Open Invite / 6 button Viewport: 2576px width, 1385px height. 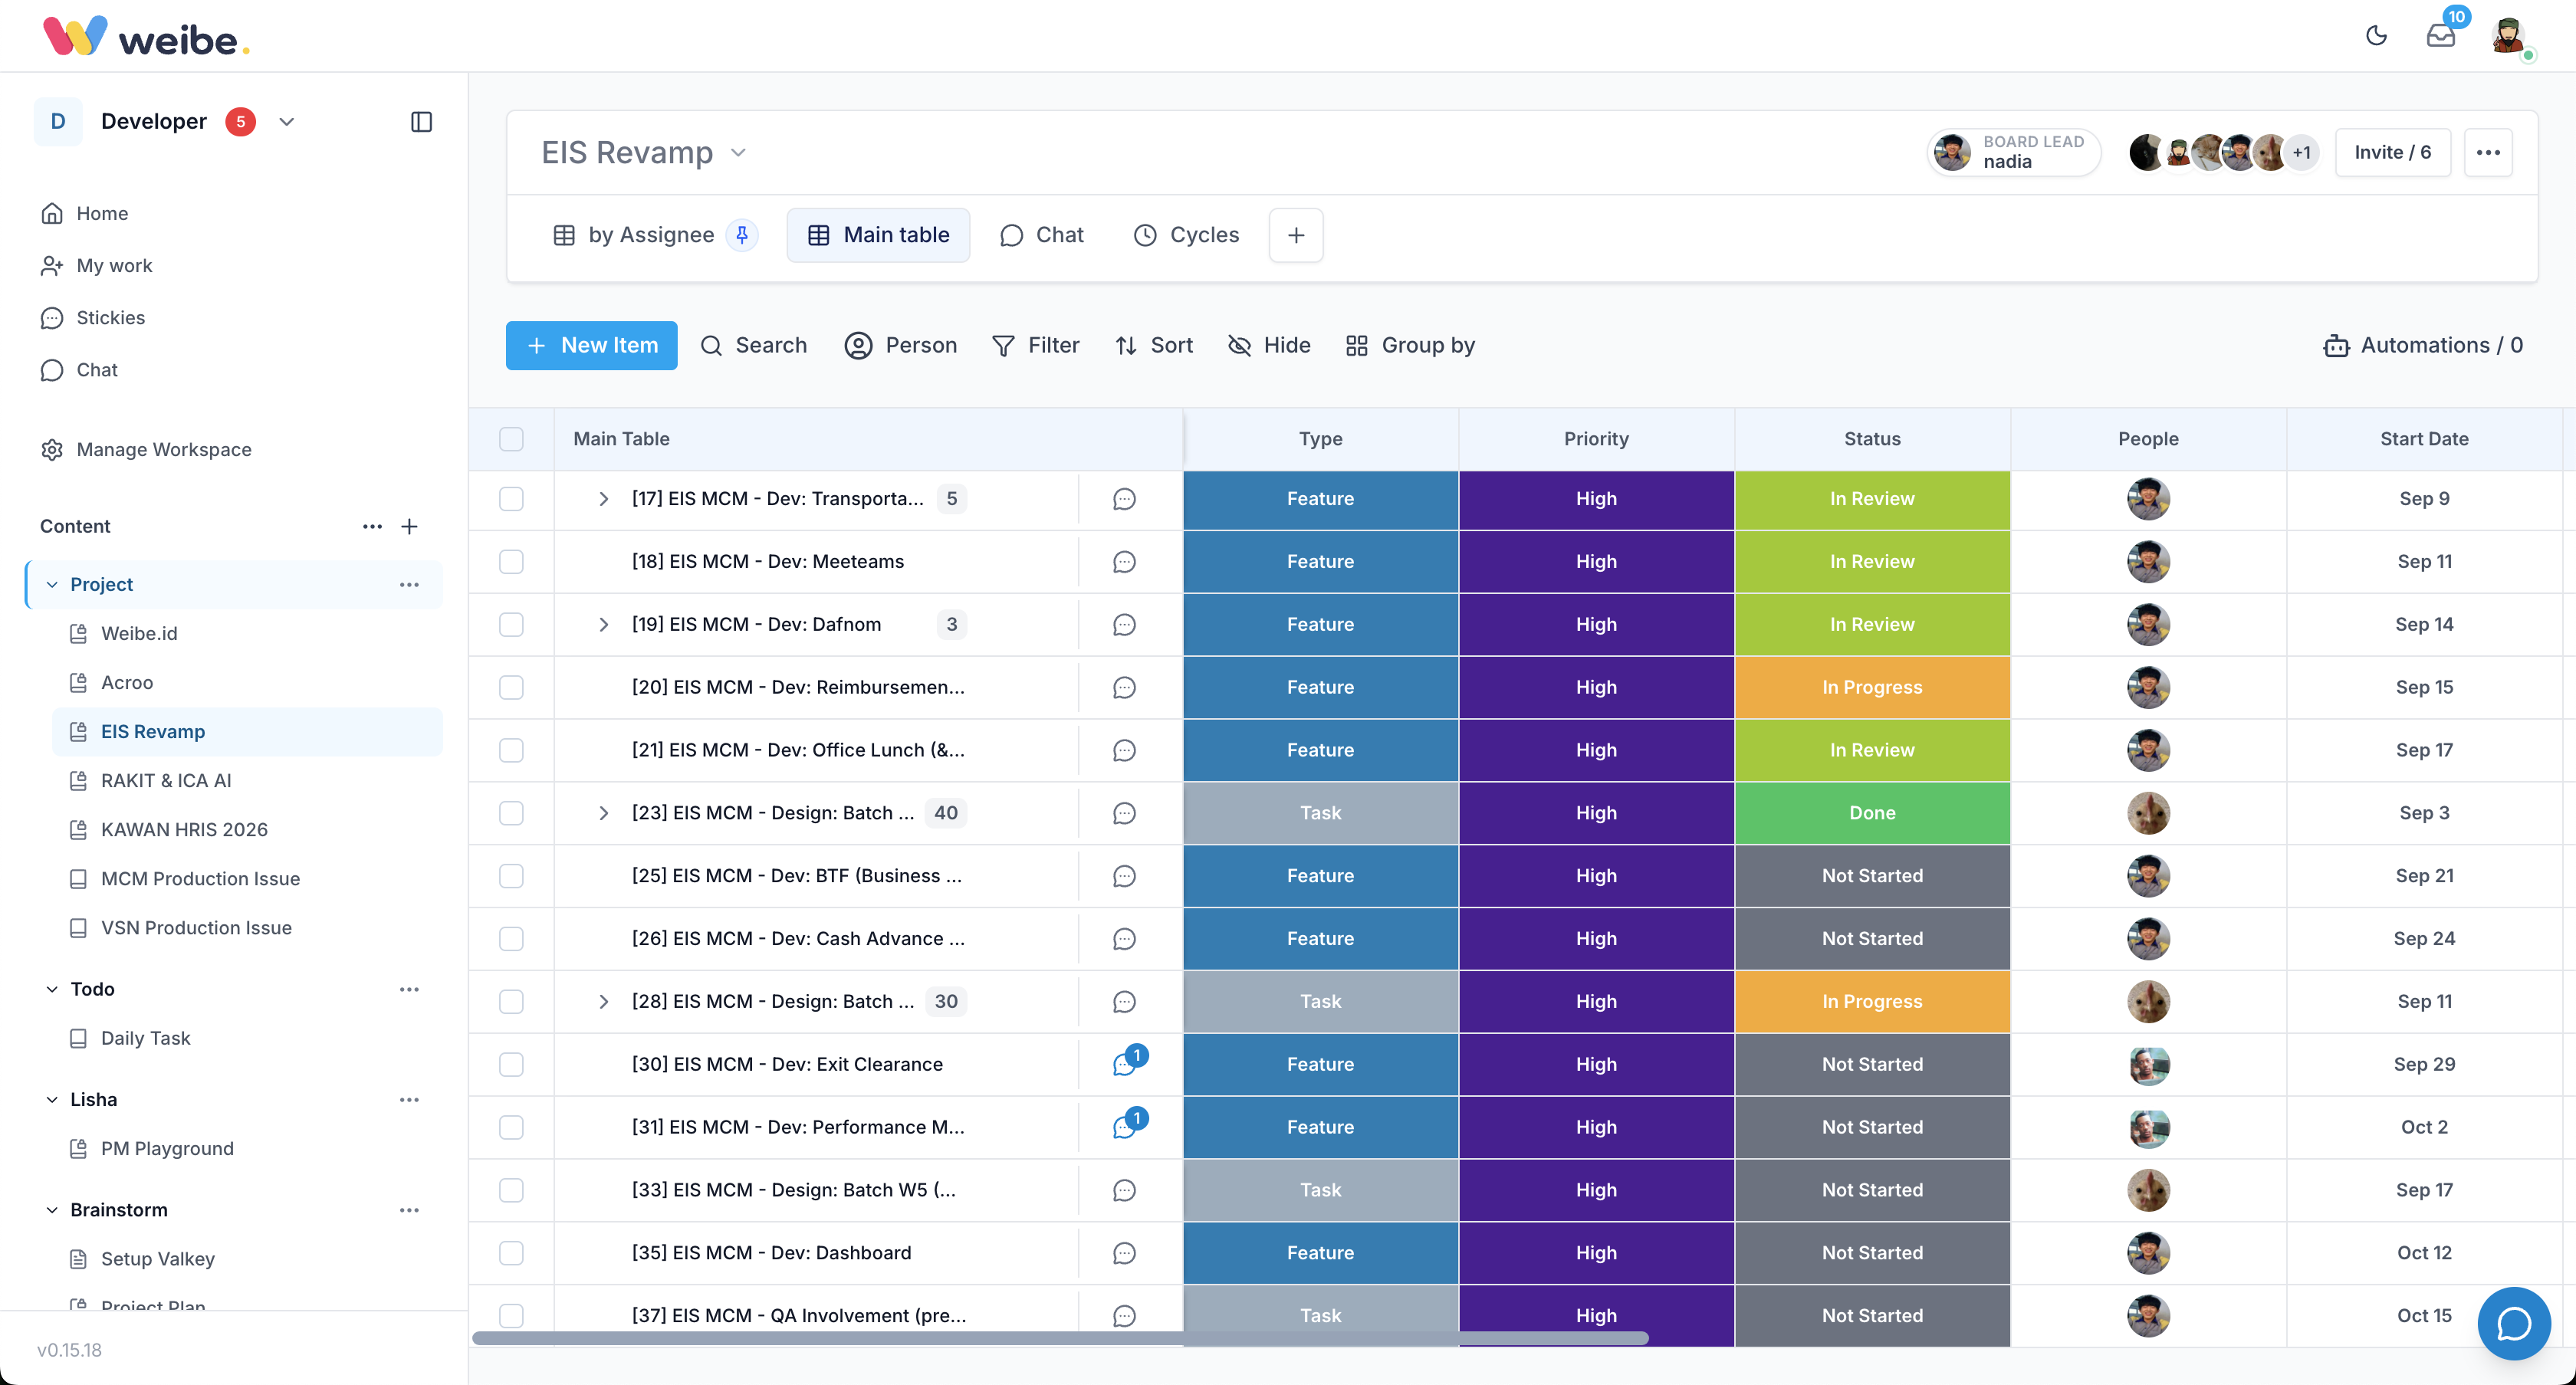point(2392,153)
